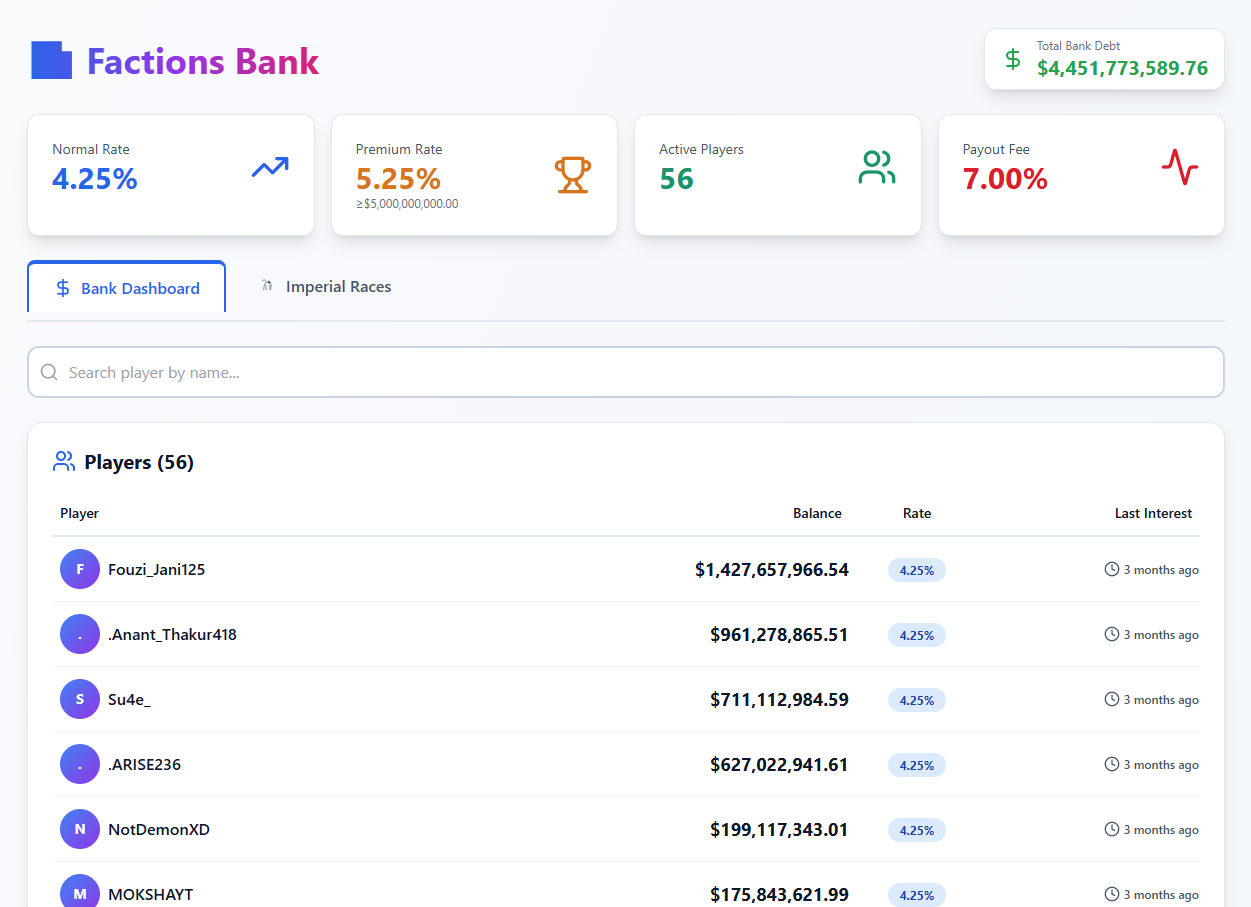This screenshot has height=907, width=1251.
Task: Click the magnifier icon in the search bar
Action: (x=49, y=373)
